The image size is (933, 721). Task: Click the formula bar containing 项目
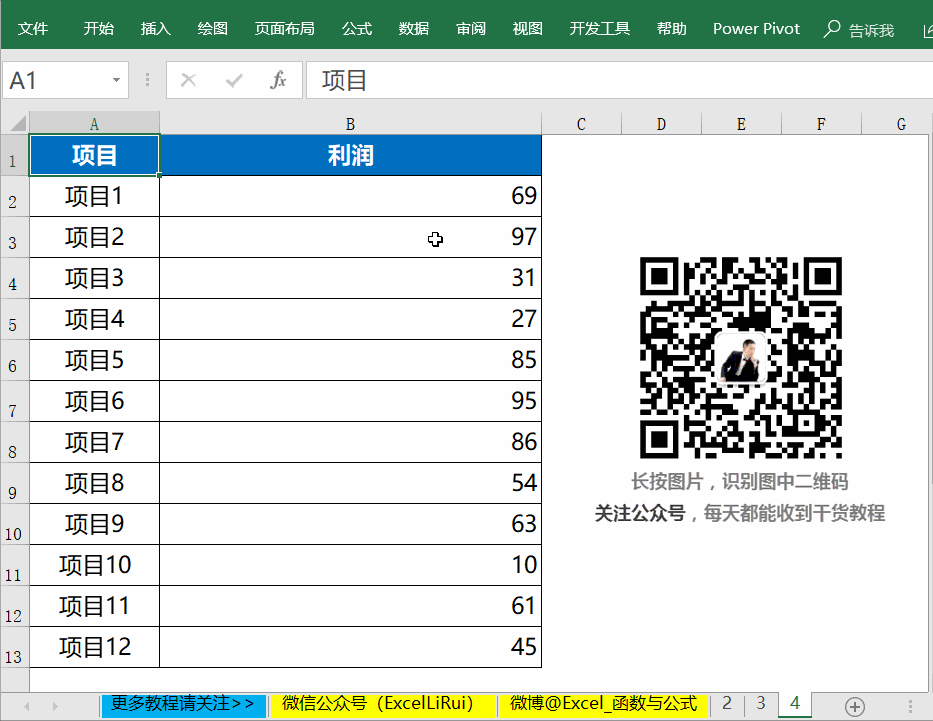click(x=619, y=80)
